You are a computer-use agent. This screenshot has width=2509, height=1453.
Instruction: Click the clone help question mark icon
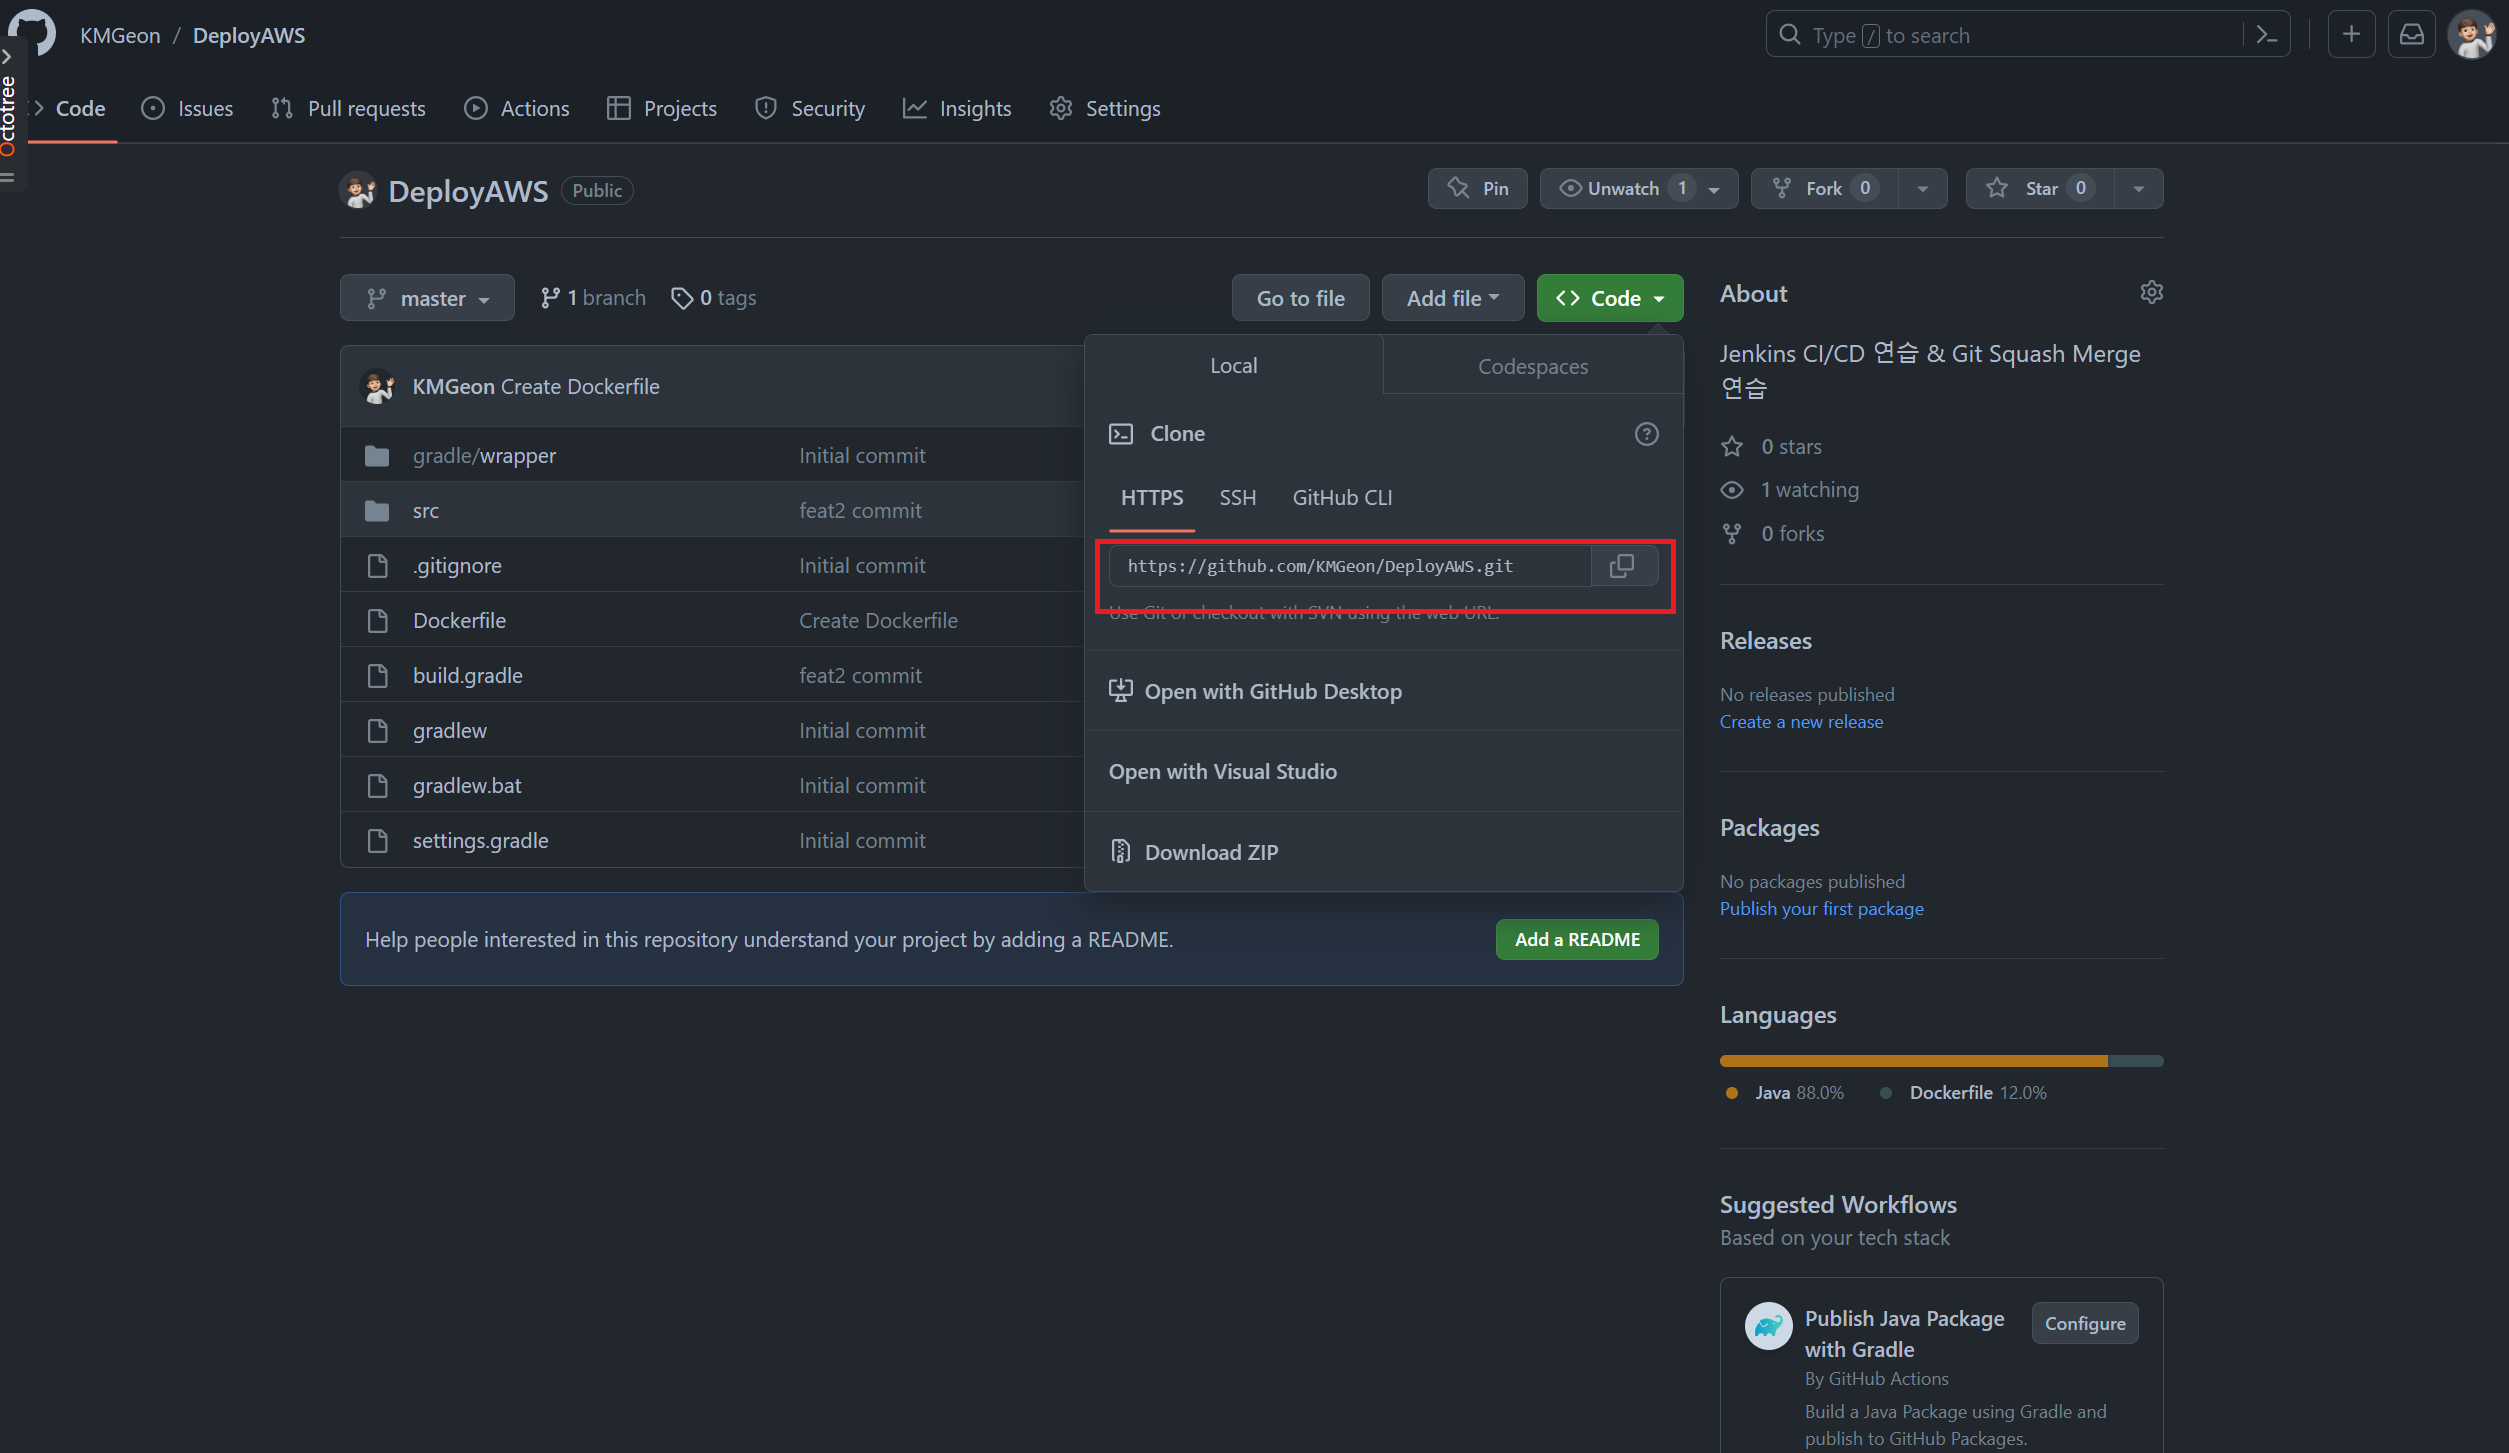(1646, 434)
